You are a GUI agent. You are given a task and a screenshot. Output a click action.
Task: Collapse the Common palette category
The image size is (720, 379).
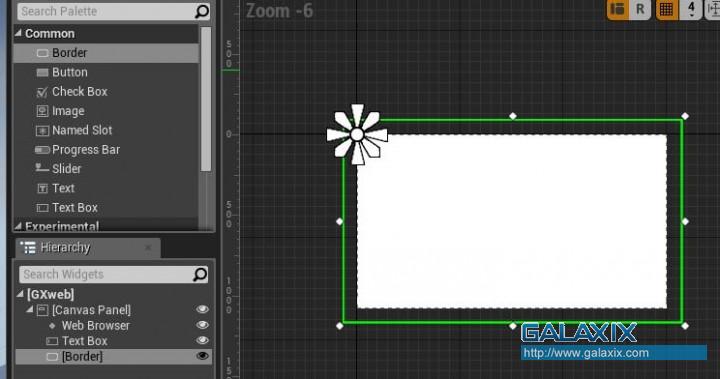pyautogui.click(x=18, y=33)
